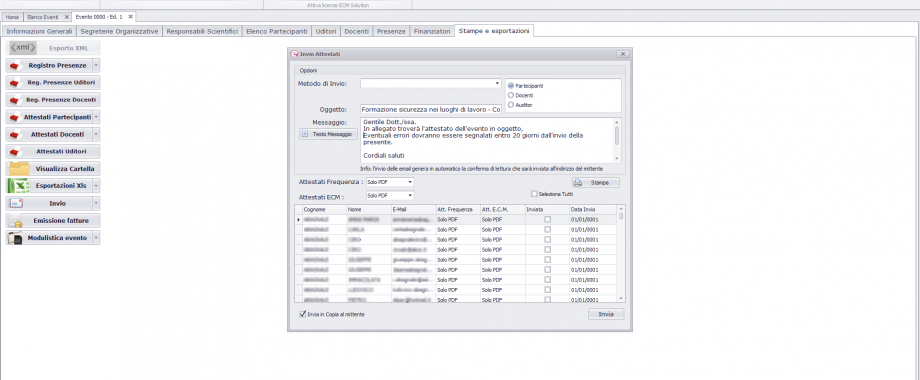The image size is (920, 380).
Task: Click the Excel icon on Esportazioni Xls
Action: point(18,186)
